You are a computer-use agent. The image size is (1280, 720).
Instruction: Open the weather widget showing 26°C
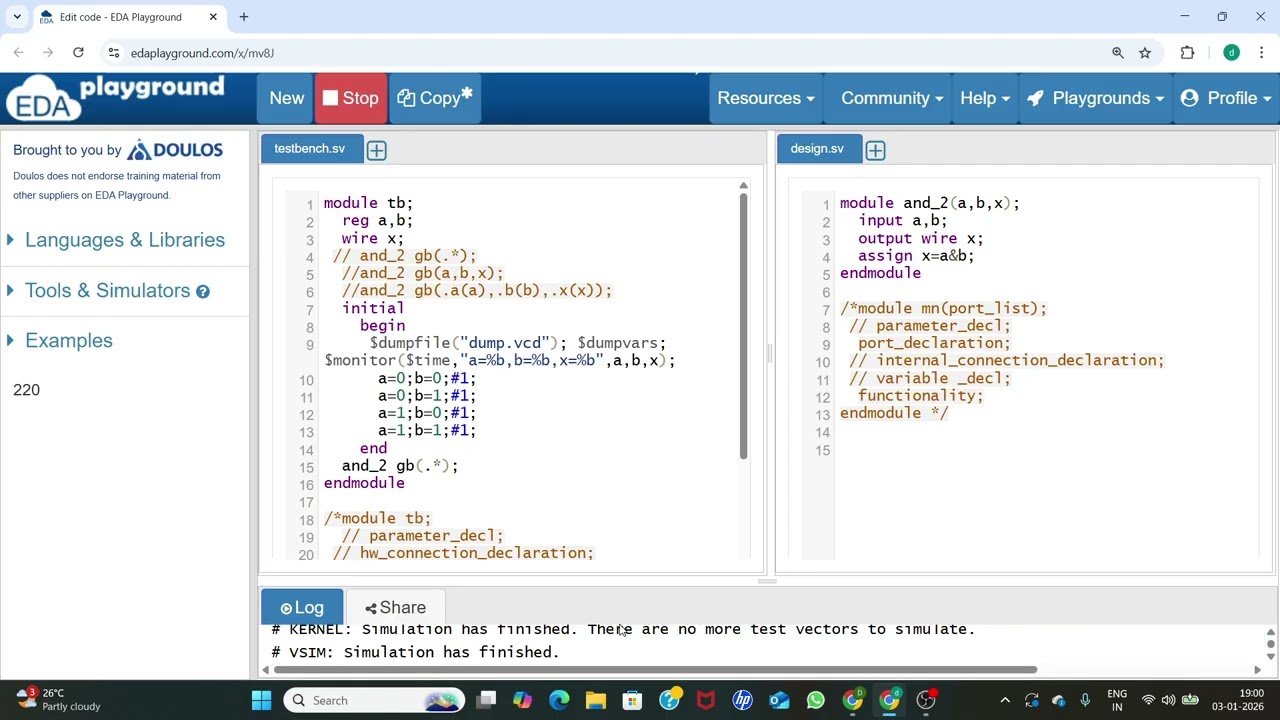point(58,699)
